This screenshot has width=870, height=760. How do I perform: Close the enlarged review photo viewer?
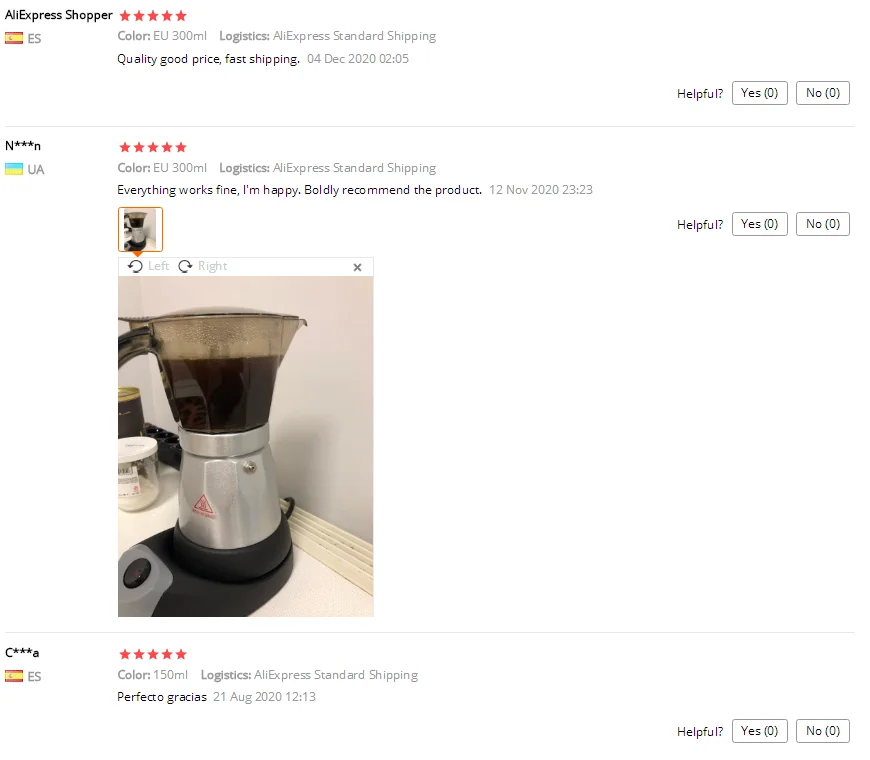tap(358, 268)
